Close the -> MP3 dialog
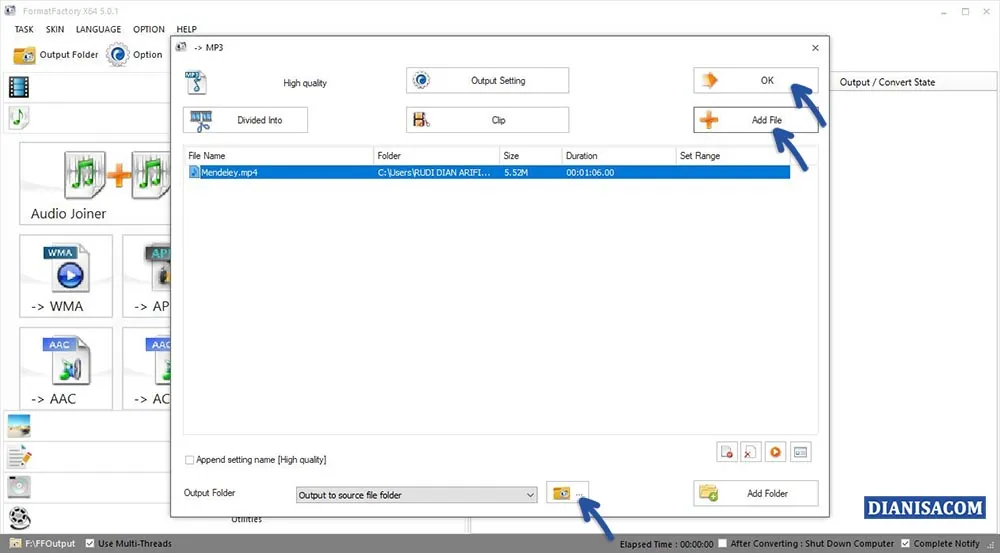This screenshot has height=553, width=1000. [815, 48]
